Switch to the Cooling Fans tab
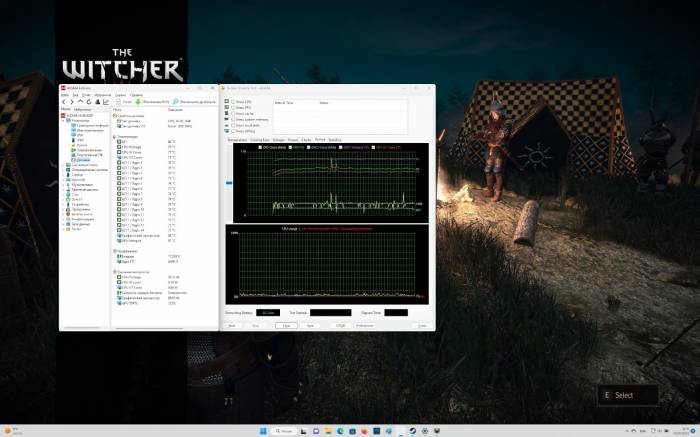This screenshot has height=437, width=700. point(259,140)
